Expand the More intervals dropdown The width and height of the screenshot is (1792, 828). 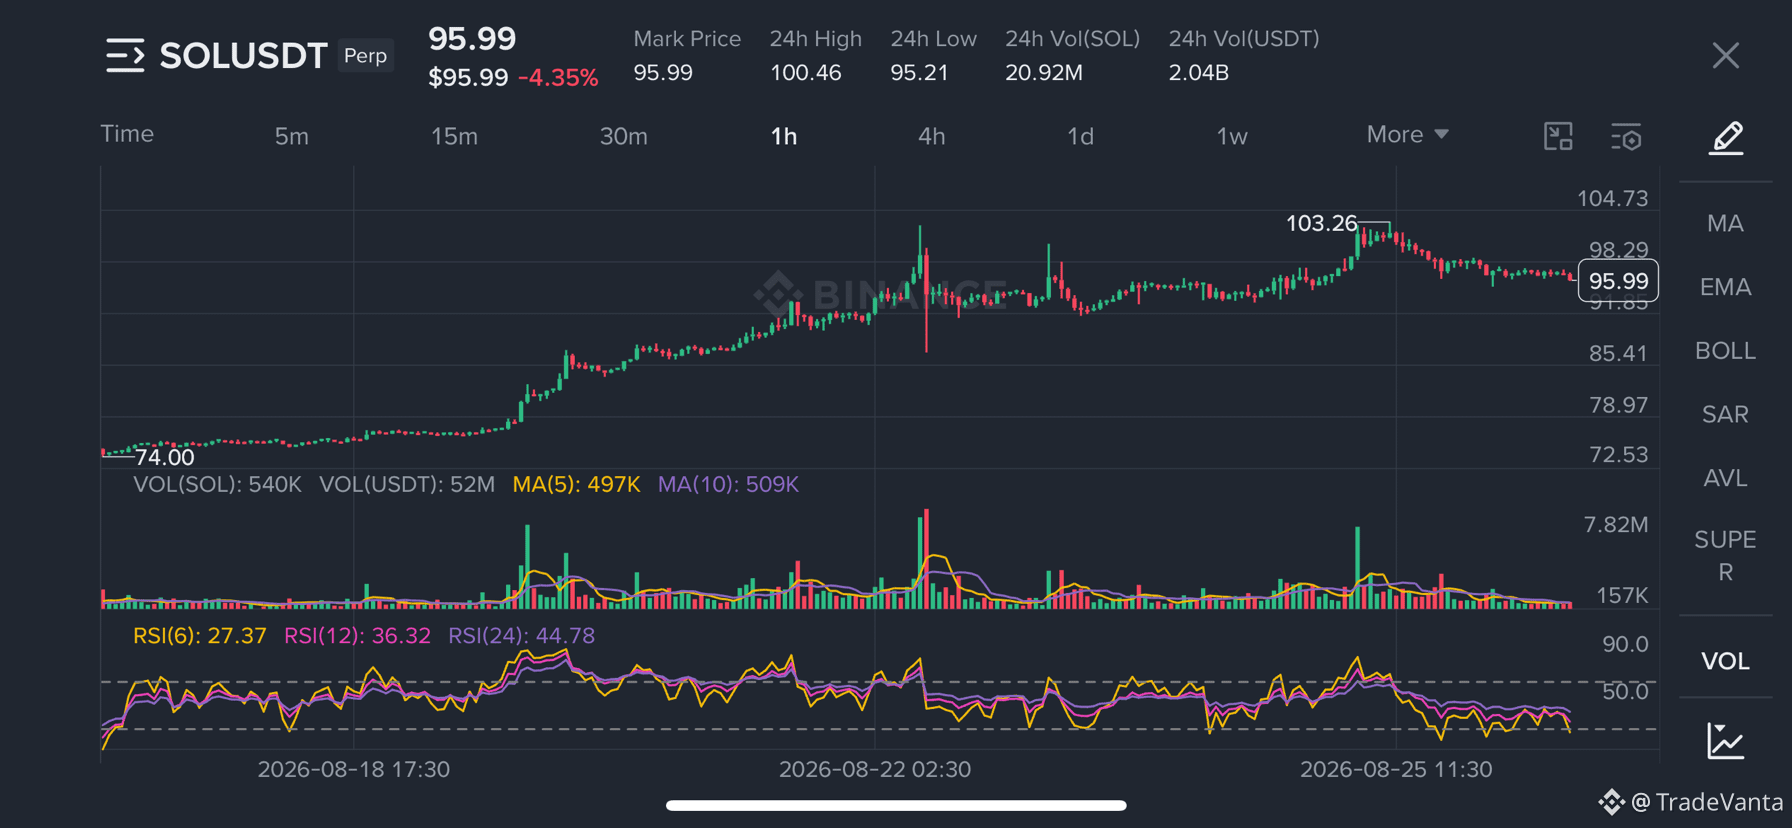click(x=1407, y=134)
